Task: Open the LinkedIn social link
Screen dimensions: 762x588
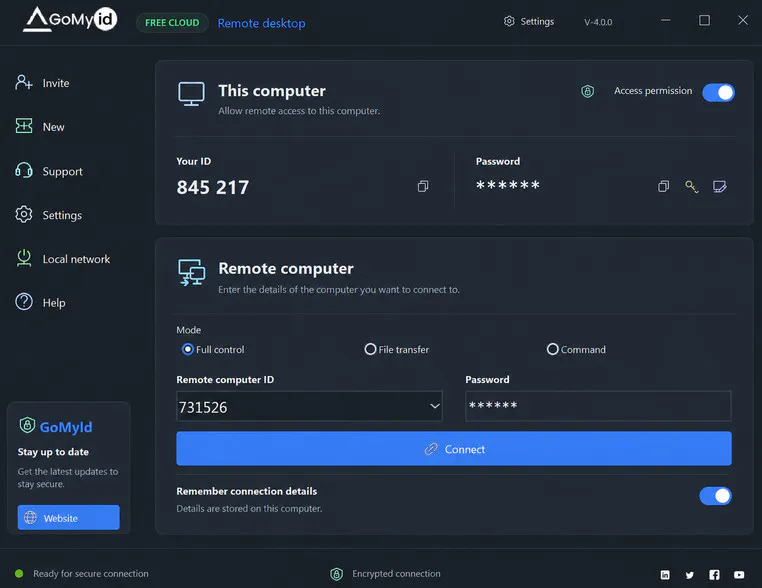Action: [x=665, y=575]
